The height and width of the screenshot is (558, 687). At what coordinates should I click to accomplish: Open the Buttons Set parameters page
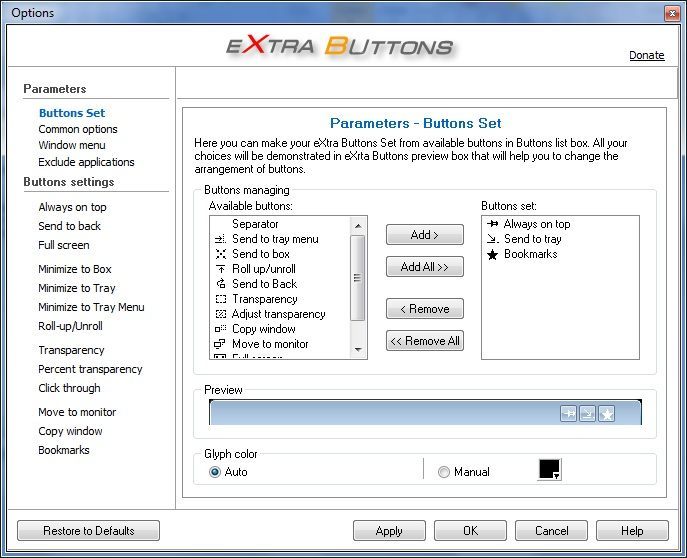pyautogui.click(x=72, y=113)
